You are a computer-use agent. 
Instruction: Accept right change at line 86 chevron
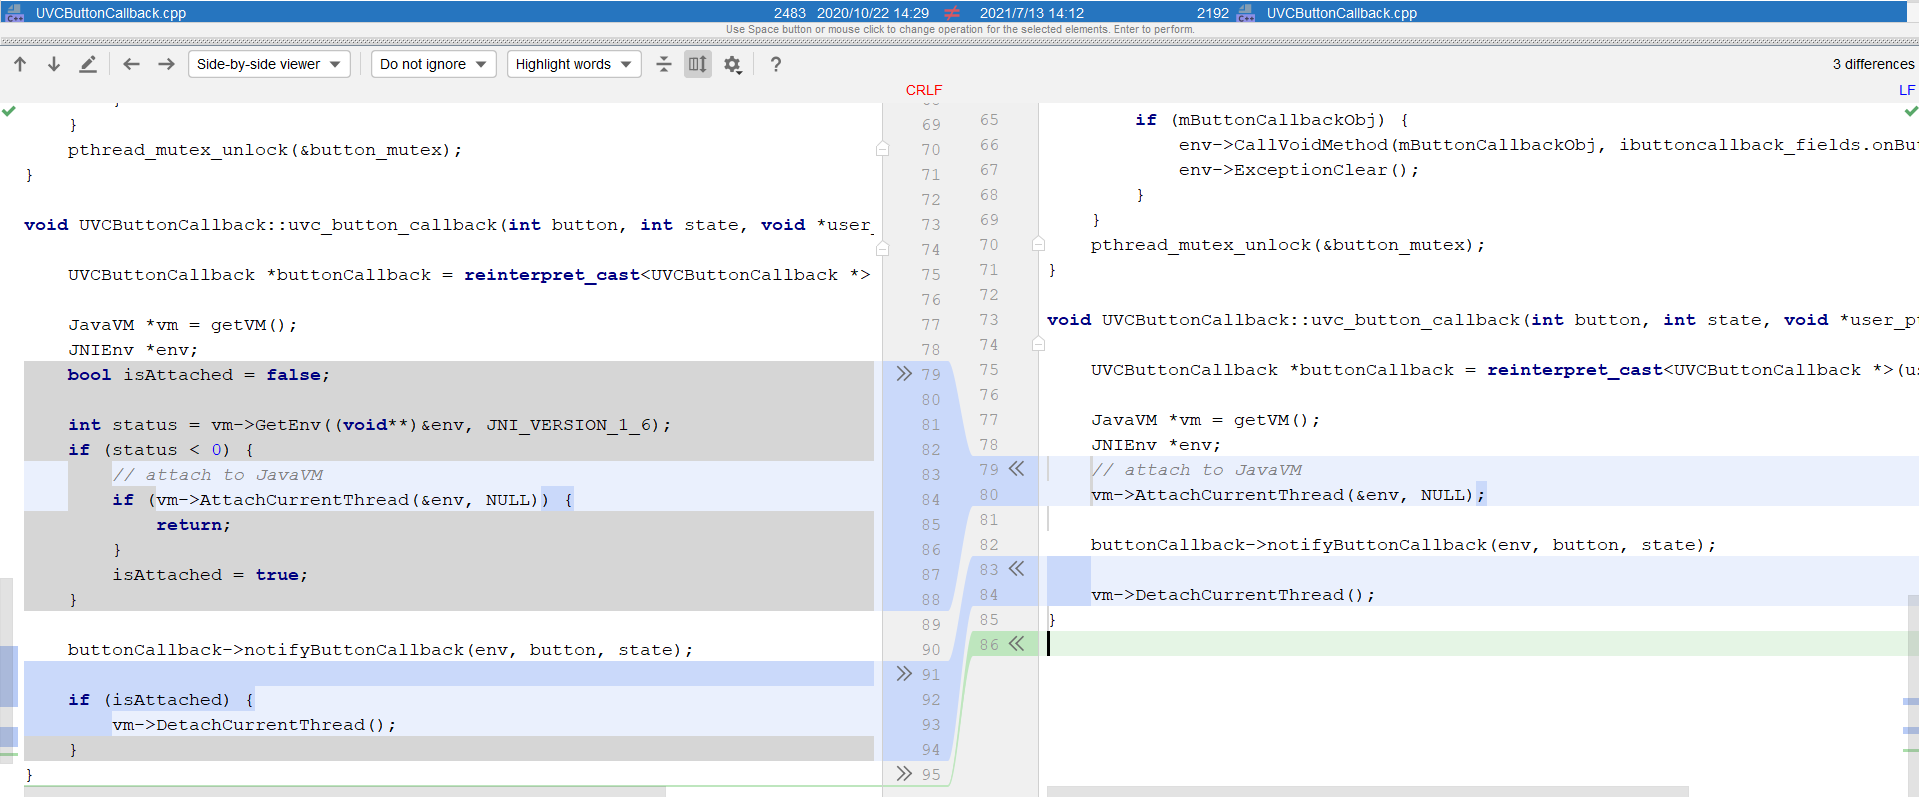point(1017,644)
